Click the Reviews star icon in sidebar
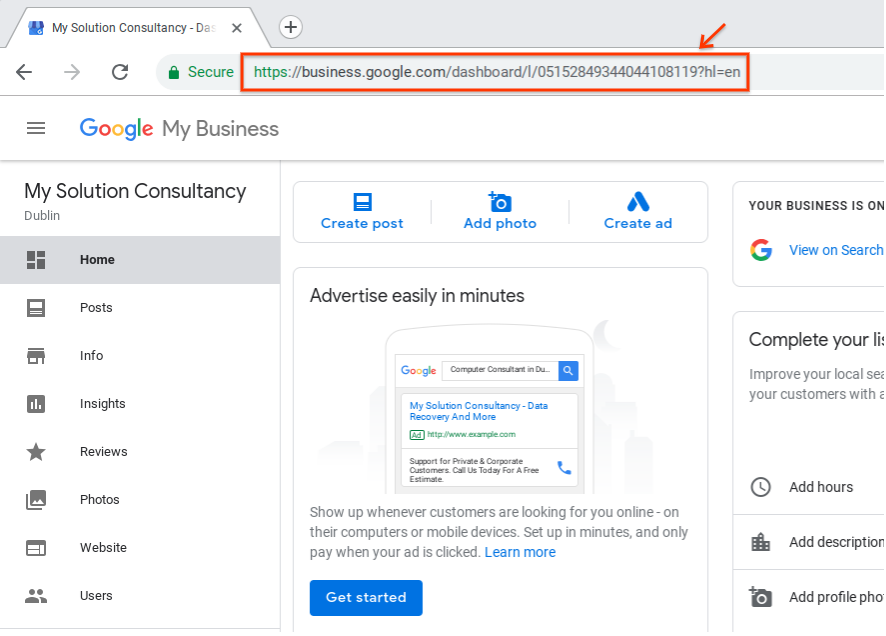The width and height of the screenshot is (886, 636). (x=36, y=451)
